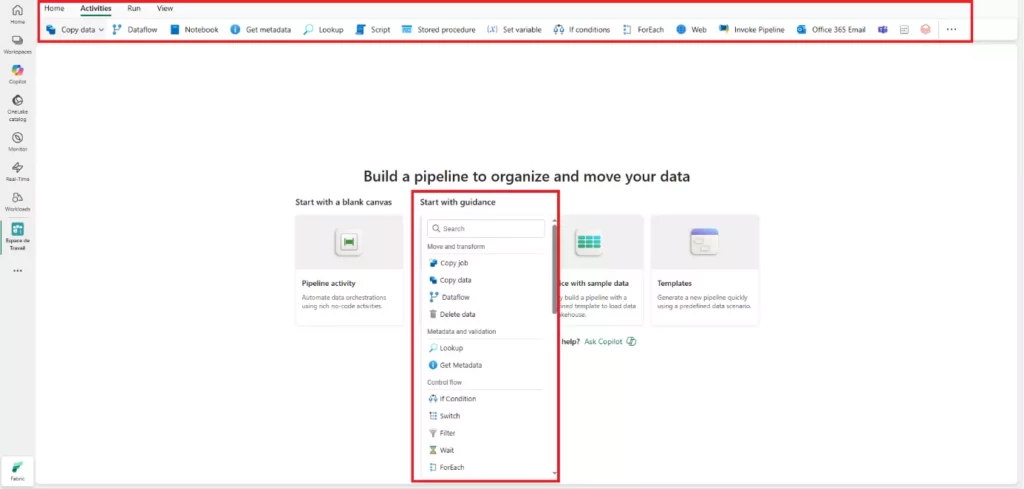Click the guidance list scroll up arrow
Viewport: 1024px width, 489px height.
pos(554,221)
